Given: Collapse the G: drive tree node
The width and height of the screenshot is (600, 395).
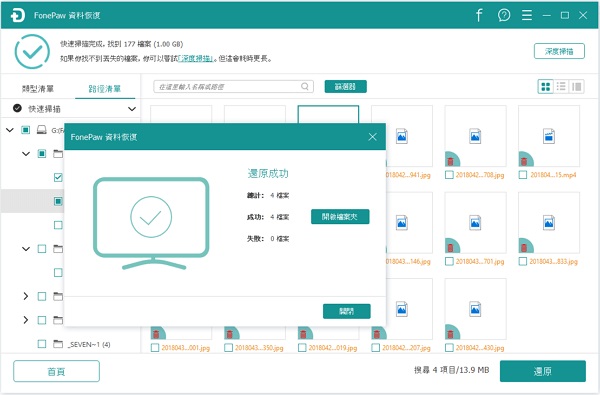Looking at the screenshot, I should coord(10,130).
